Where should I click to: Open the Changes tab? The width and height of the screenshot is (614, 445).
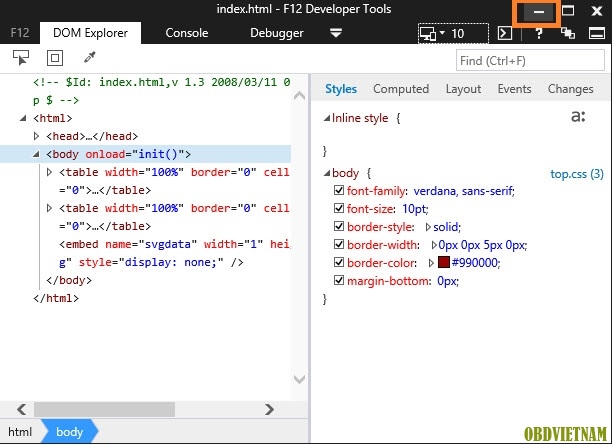pyautogui.click(x=570, y=89)
